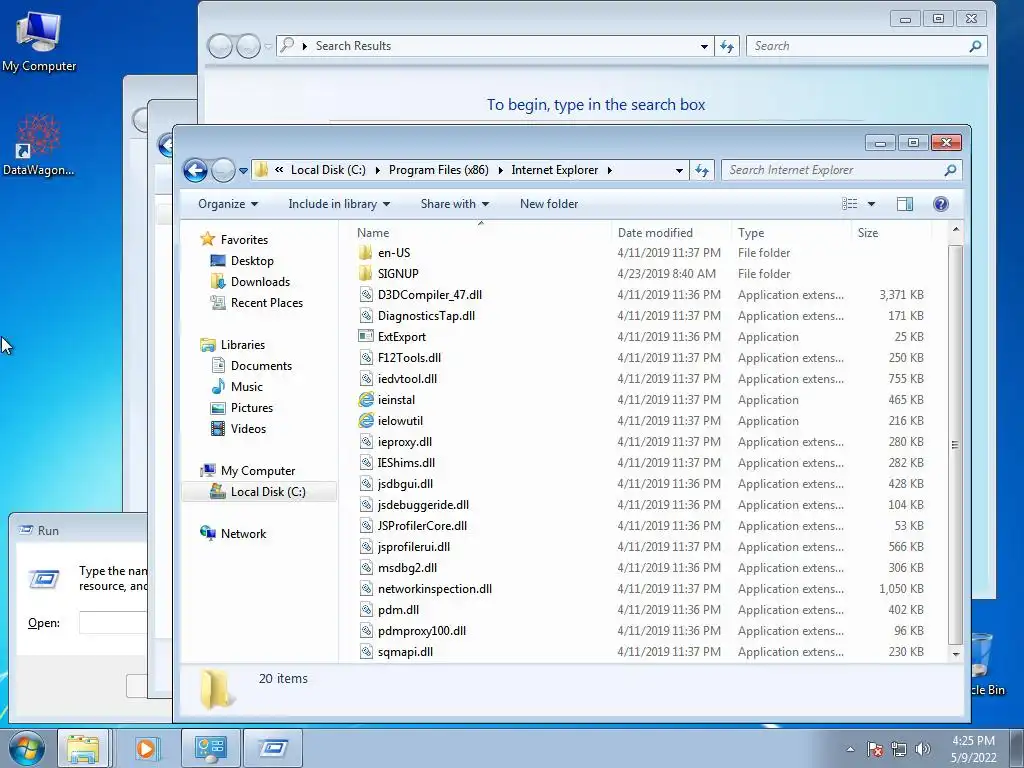Image resolution: width=1024 pixels, height=768 pixels.
Task: Open Music library
Action: (246, 387)
